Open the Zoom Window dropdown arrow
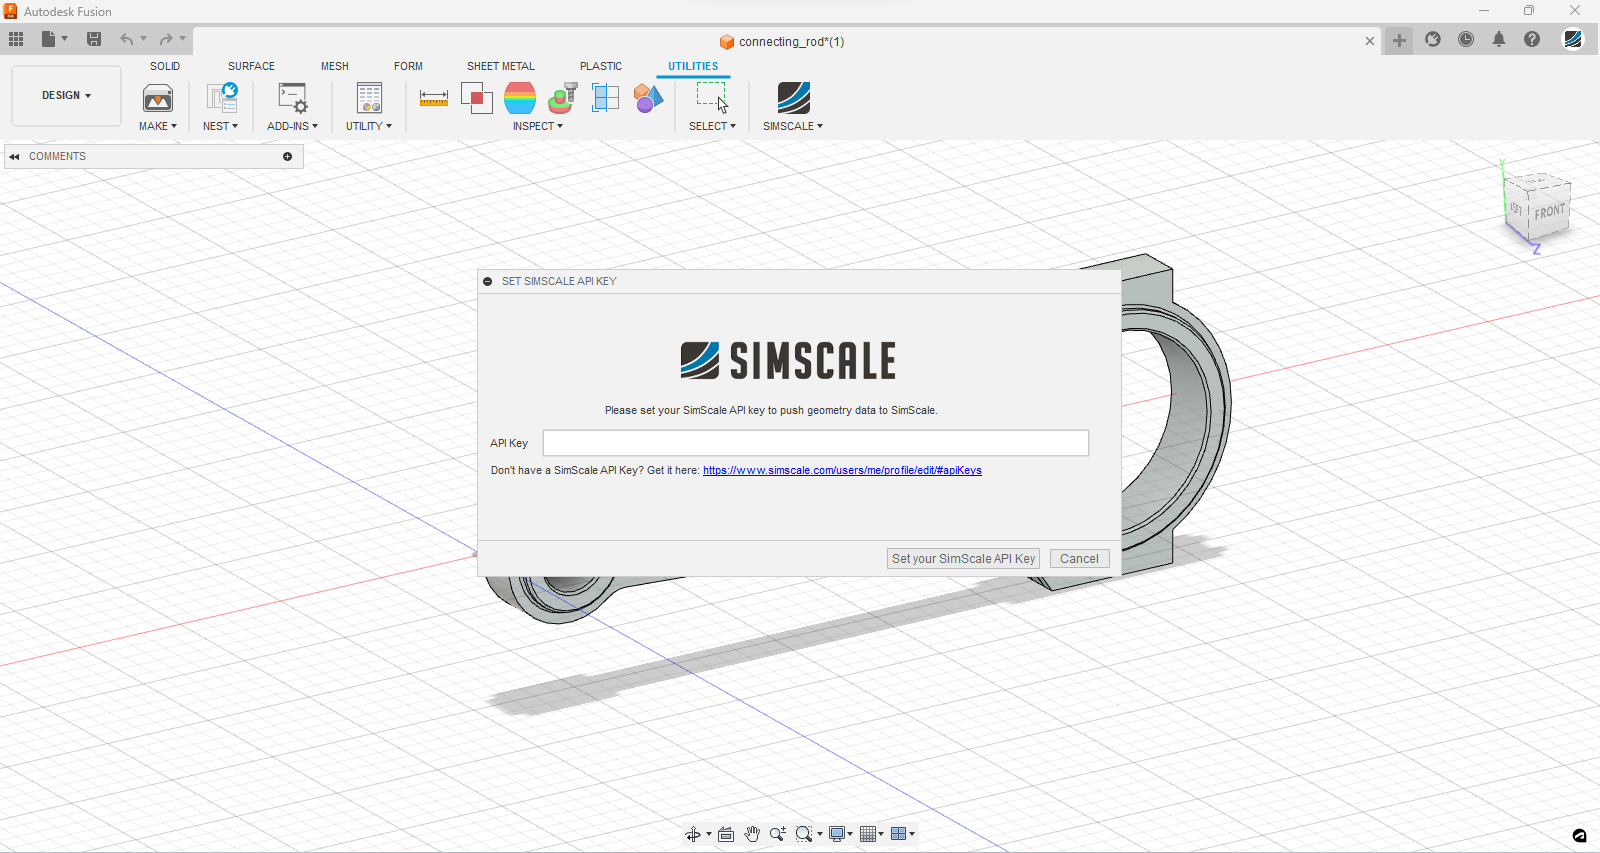The height and width of the screenshot is (853, 1600). (x=820, y=834)
